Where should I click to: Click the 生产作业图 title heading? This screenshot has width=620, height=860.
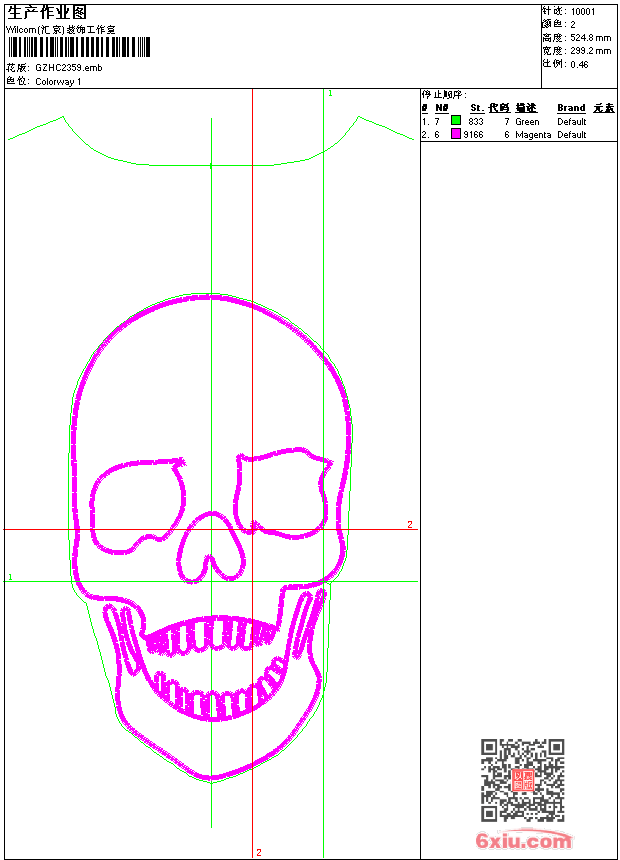click(x=47, y=12)
